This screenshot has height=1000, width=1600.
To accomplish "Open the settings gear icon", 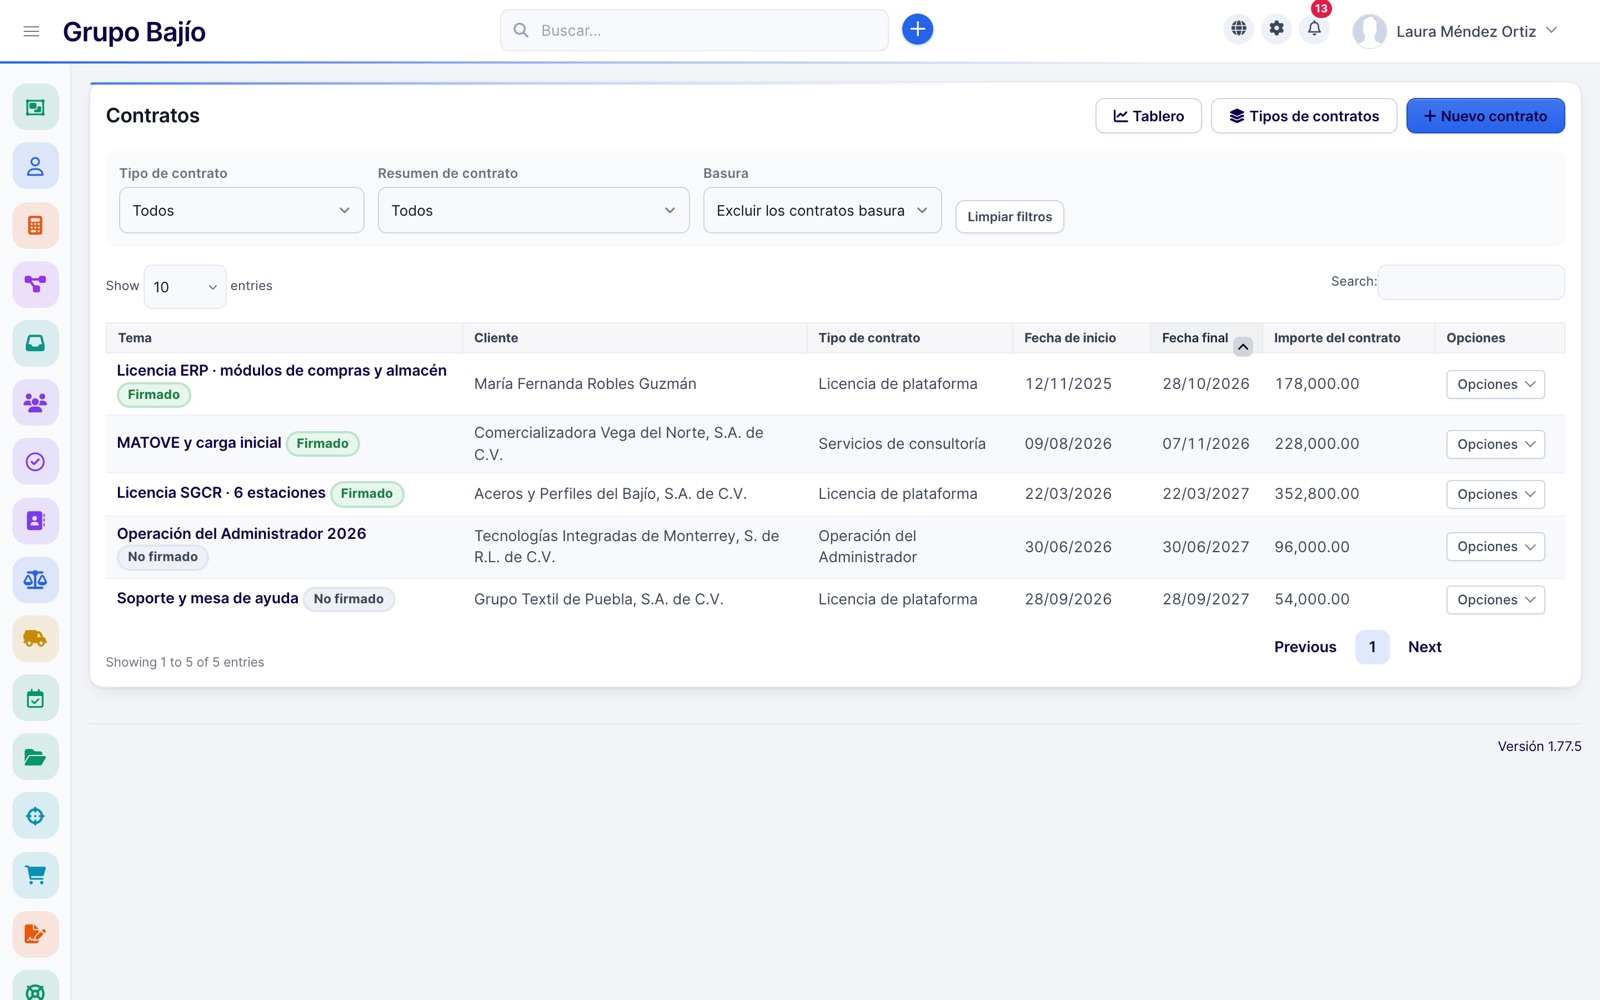I will pyautogui.click(x=1277, y=29).
